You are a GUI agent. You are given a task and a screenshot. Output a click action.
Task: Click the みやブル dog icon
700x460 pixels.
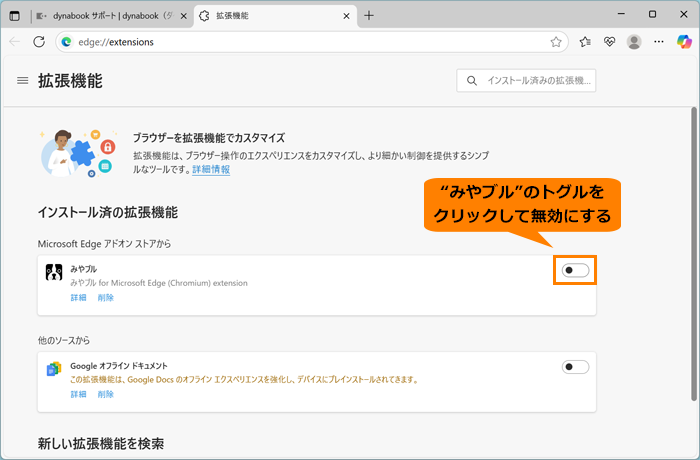pos(54,272)
